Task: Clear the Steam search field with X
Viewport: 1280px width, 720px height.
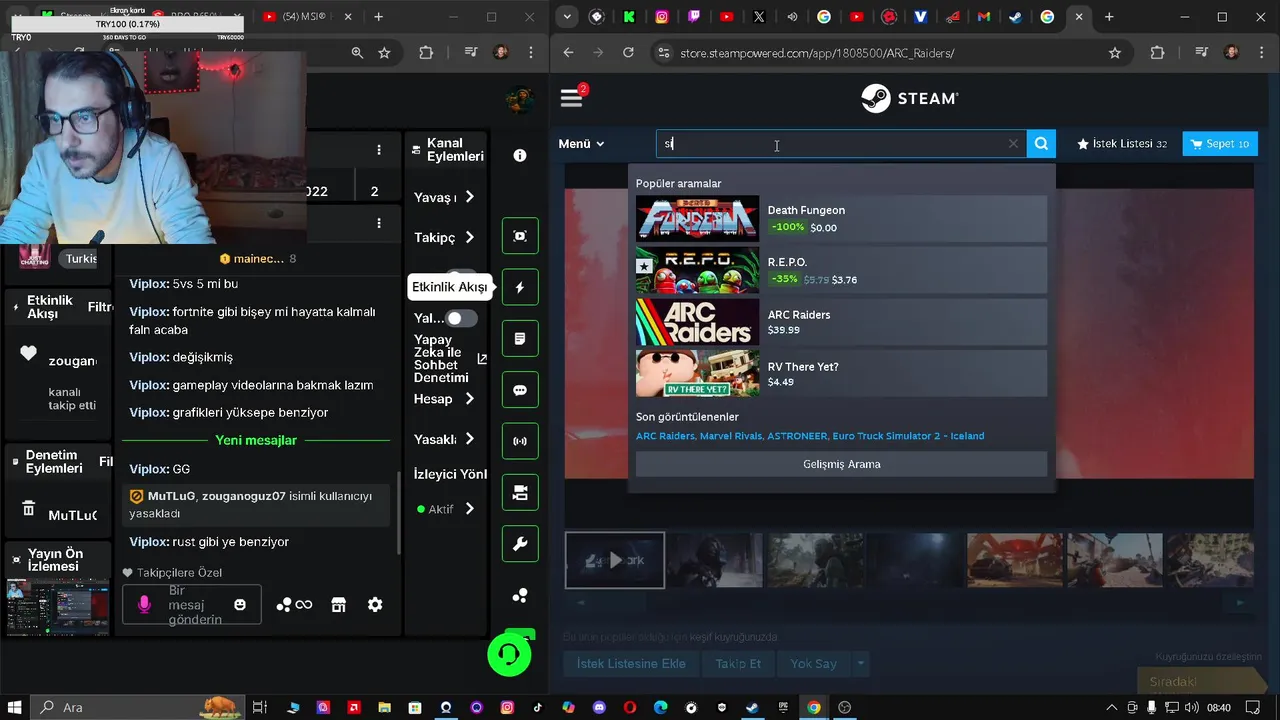Action: click(1013, 144)
